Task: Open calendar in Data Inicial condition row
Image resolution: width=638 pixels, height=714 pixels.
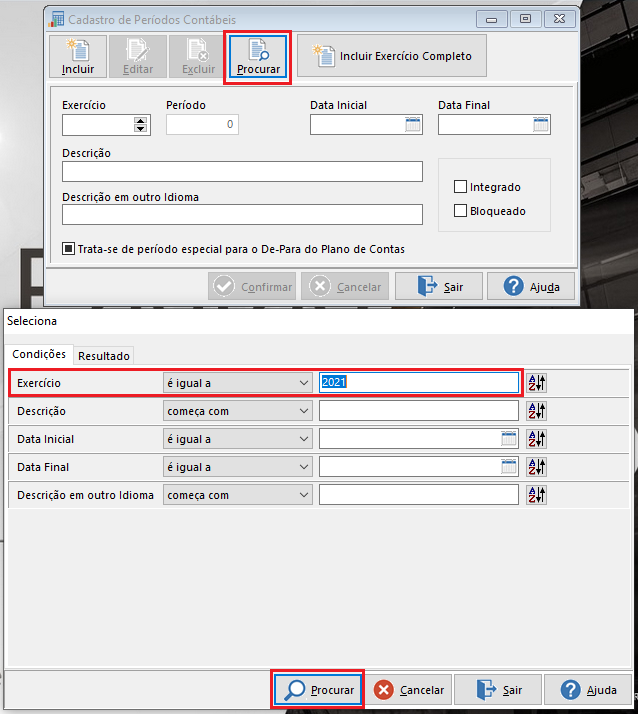Action: point(509,439)
